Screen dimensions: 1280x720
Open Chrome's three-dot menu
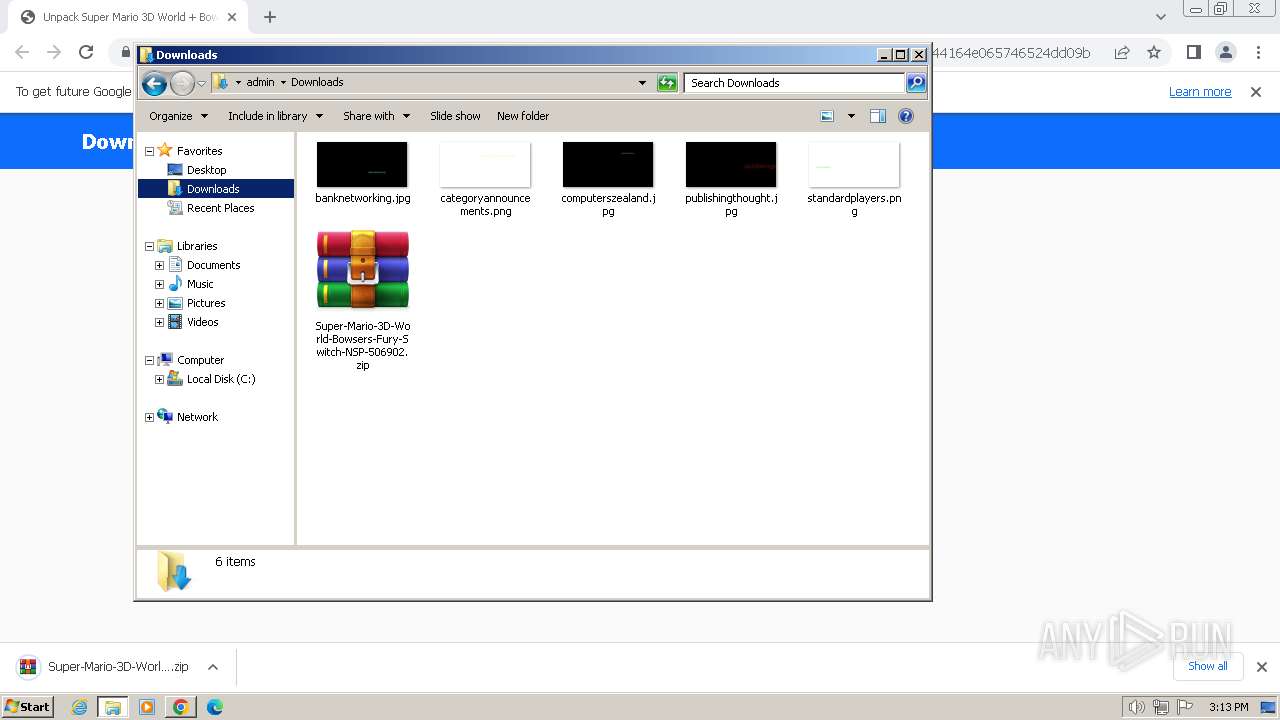1256,52
